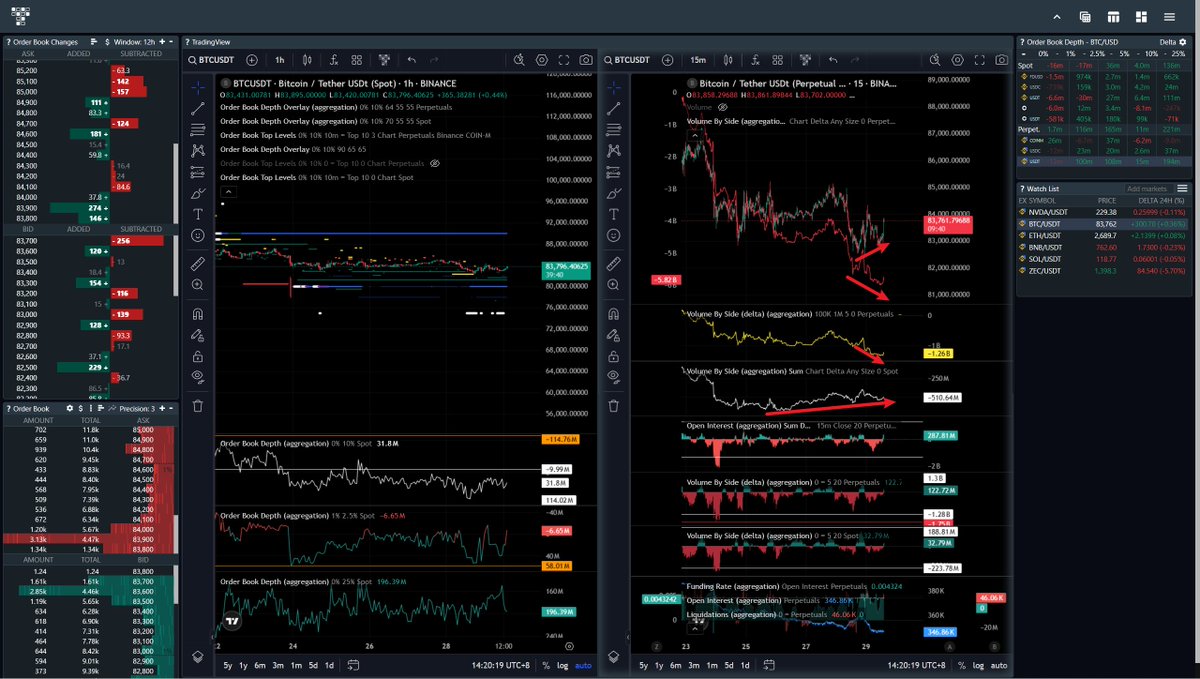The image size is (1200, 679).
Task: Open Watch List panel menu
Action: pyautogui.click(x=1183, y=188)
